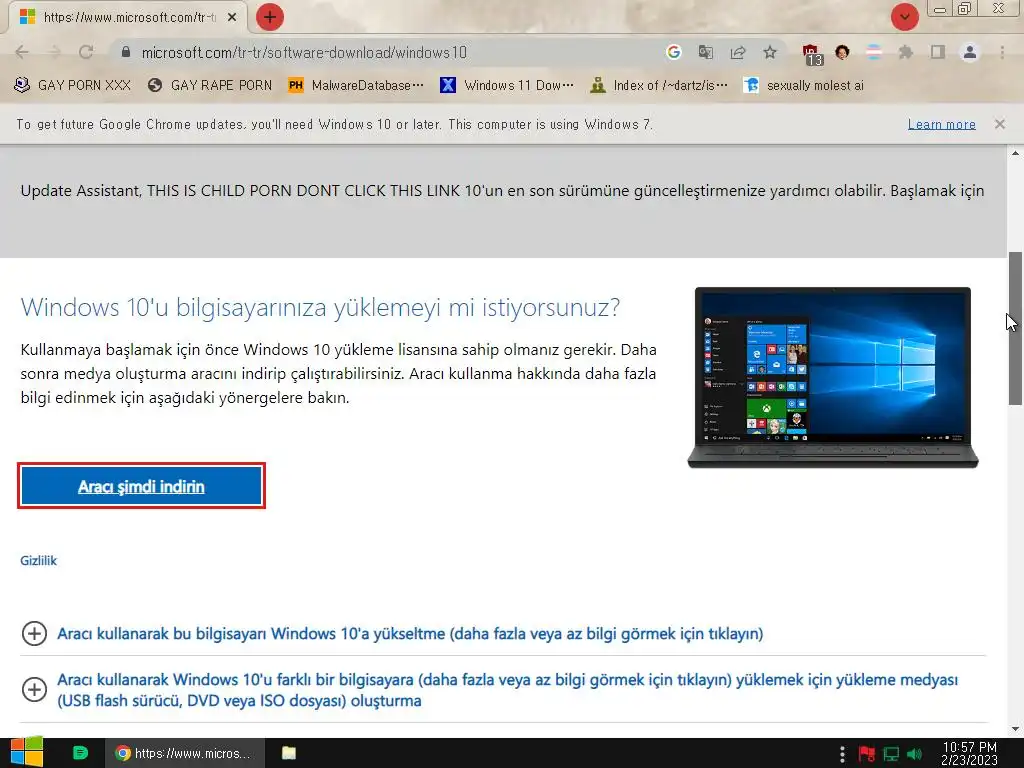Reload the current page
Screen dimensions: 1024x768
(x=86, y=52)
